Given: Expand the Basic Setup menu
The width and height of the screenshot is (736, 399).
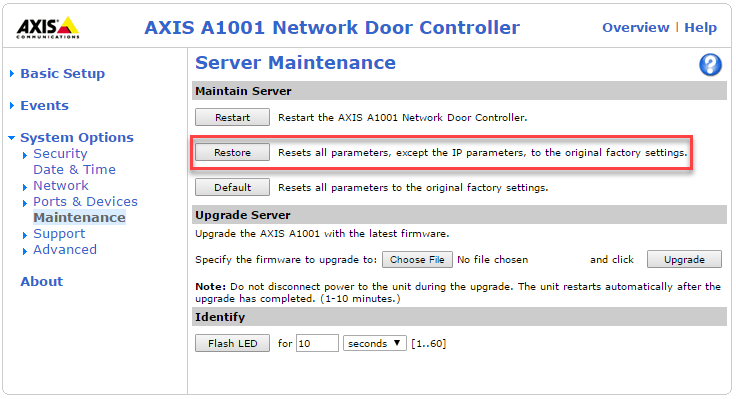Looking at the screenshot, I should [62, 74].
